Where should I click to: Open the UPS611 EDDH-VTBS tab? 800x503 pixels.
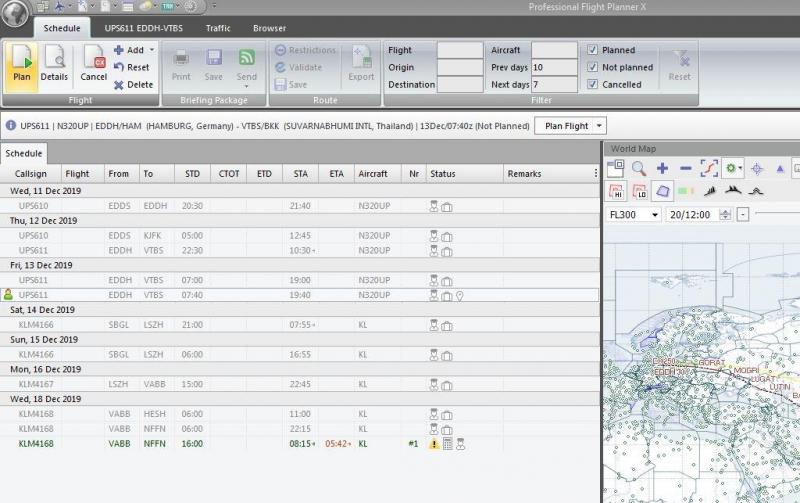pos(148,28)
